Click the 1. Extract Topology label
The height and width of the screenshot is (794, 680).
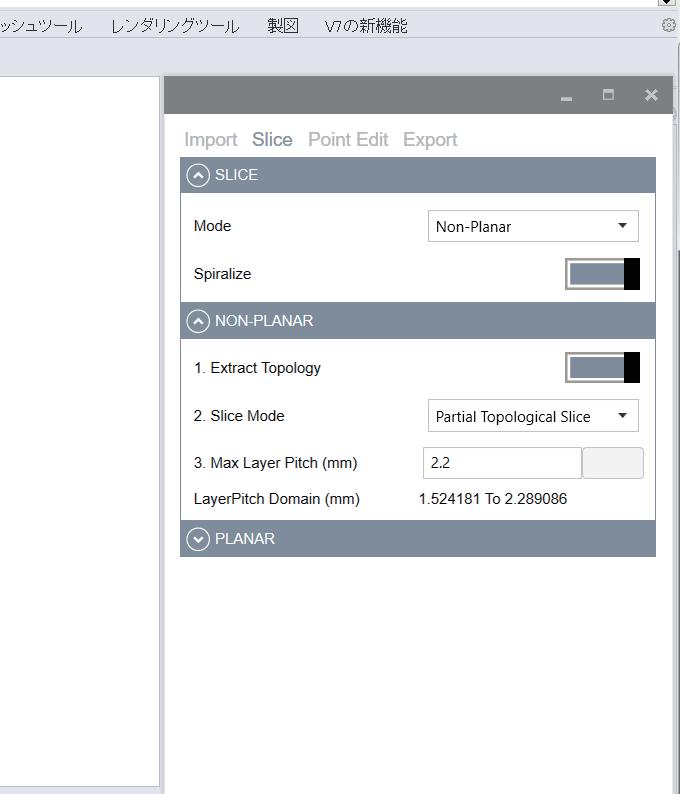[257, 368]
